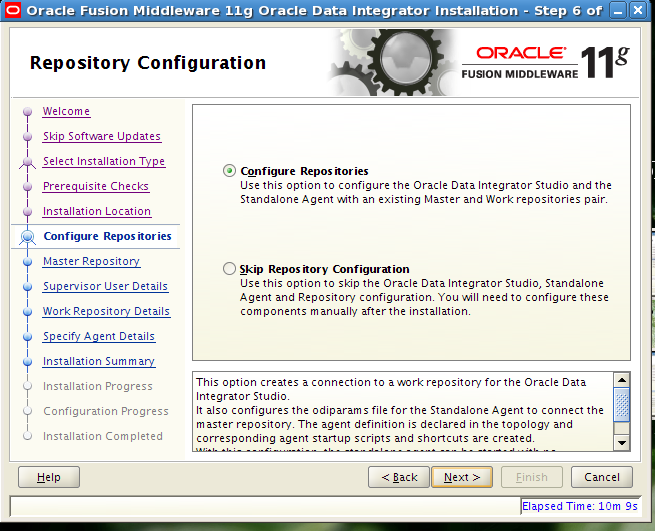655x531 pixels.
Task: Minimize the installer window
Action: (x=618, y=10)
